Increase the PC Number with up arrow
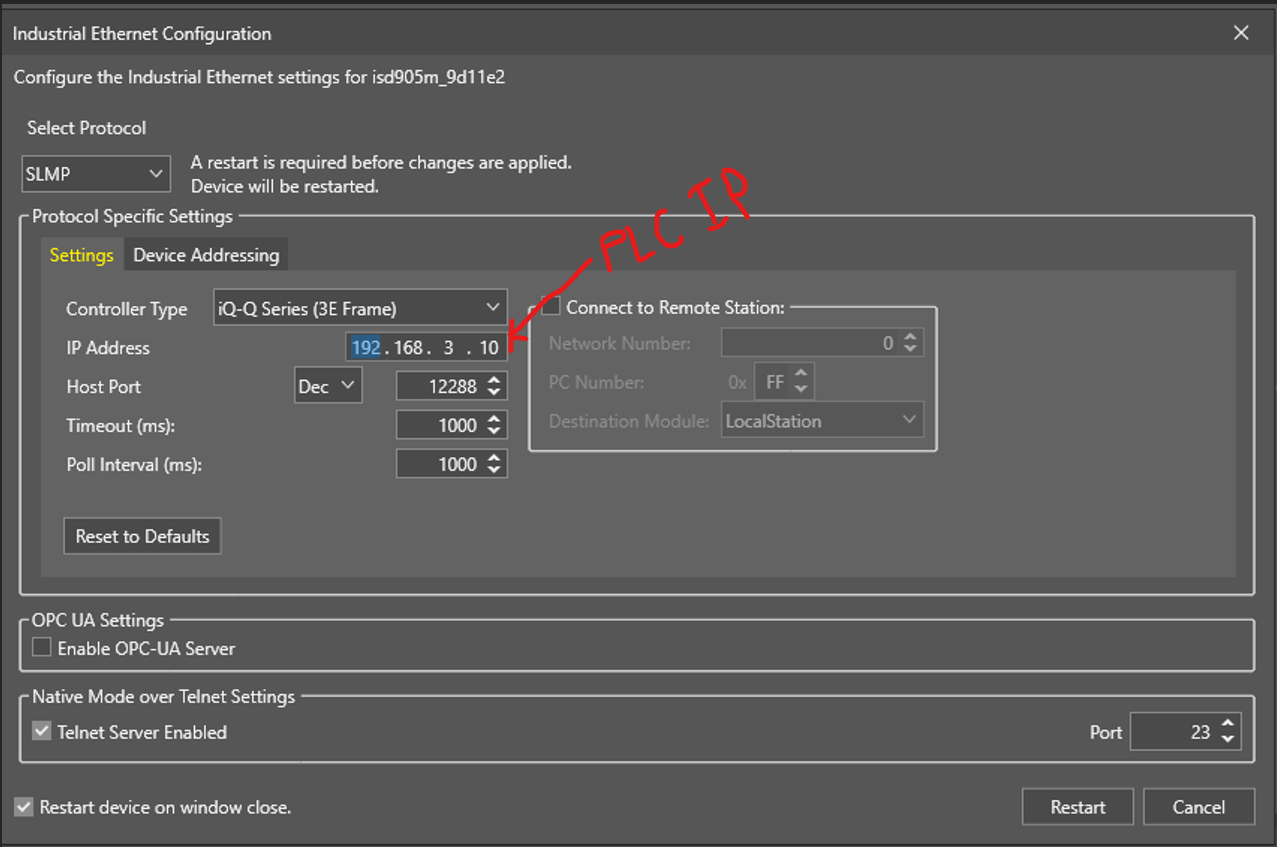This screenshot has width=1277, height=847. pyautogui.click(x=801, y=375)
